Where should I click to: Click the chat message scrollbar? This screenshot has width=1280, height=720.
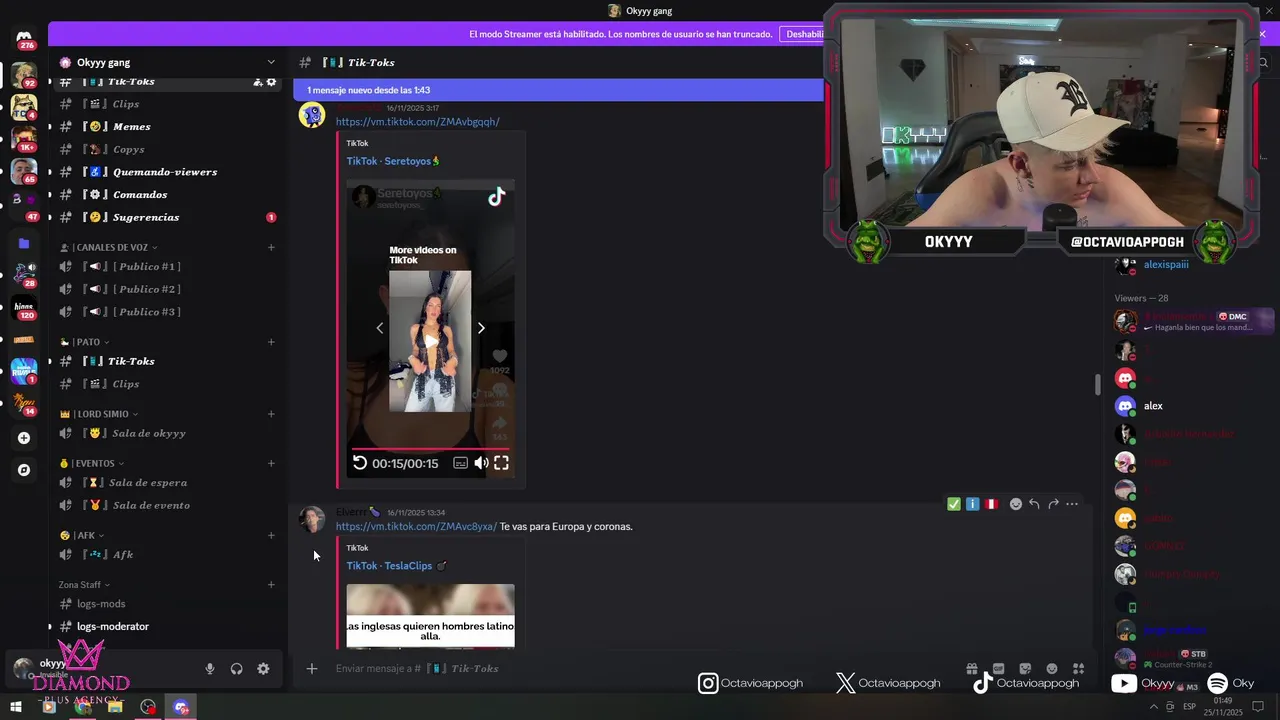point(1097,384)
